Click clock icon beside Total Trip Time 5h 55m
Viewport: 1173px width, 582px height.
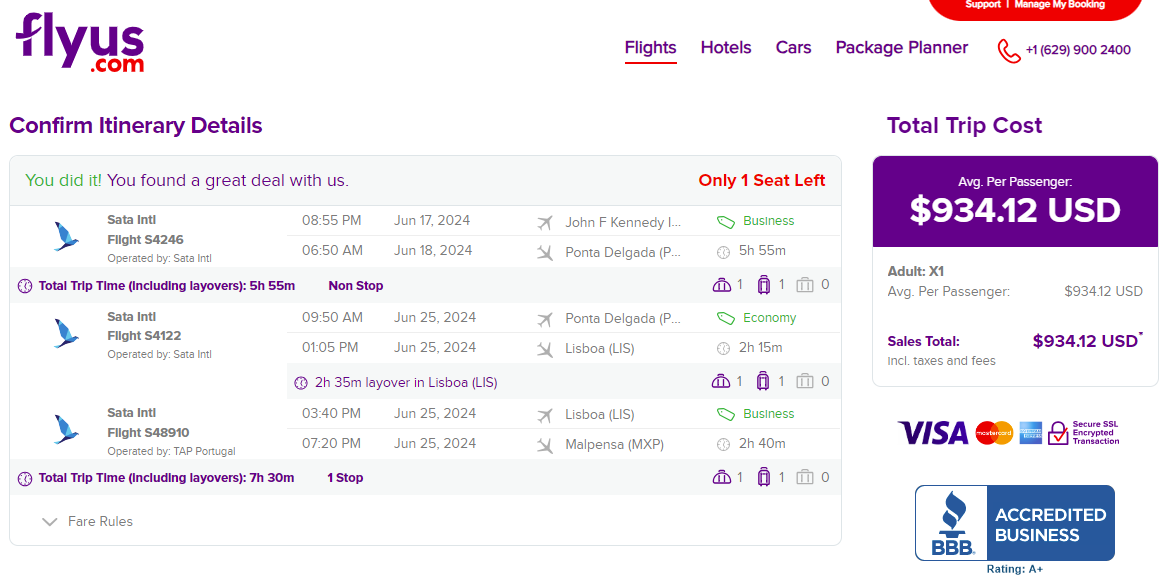point(25,286)
